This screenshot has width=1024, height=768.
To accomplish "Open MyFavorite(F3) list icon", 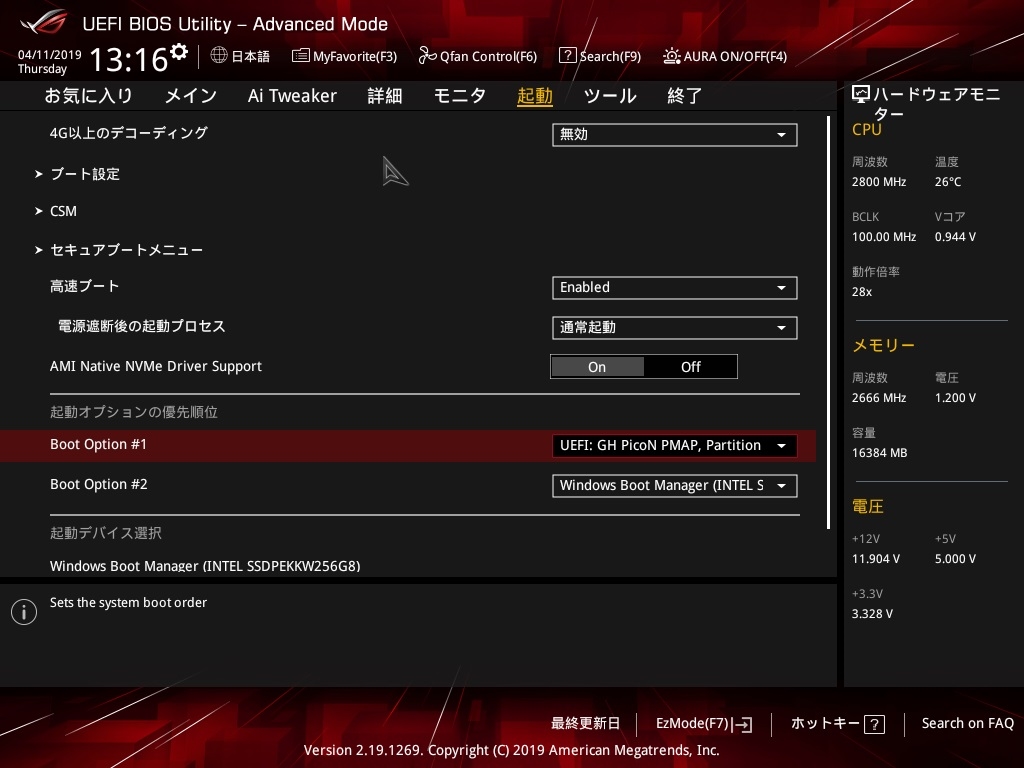I will click(300, 56).
